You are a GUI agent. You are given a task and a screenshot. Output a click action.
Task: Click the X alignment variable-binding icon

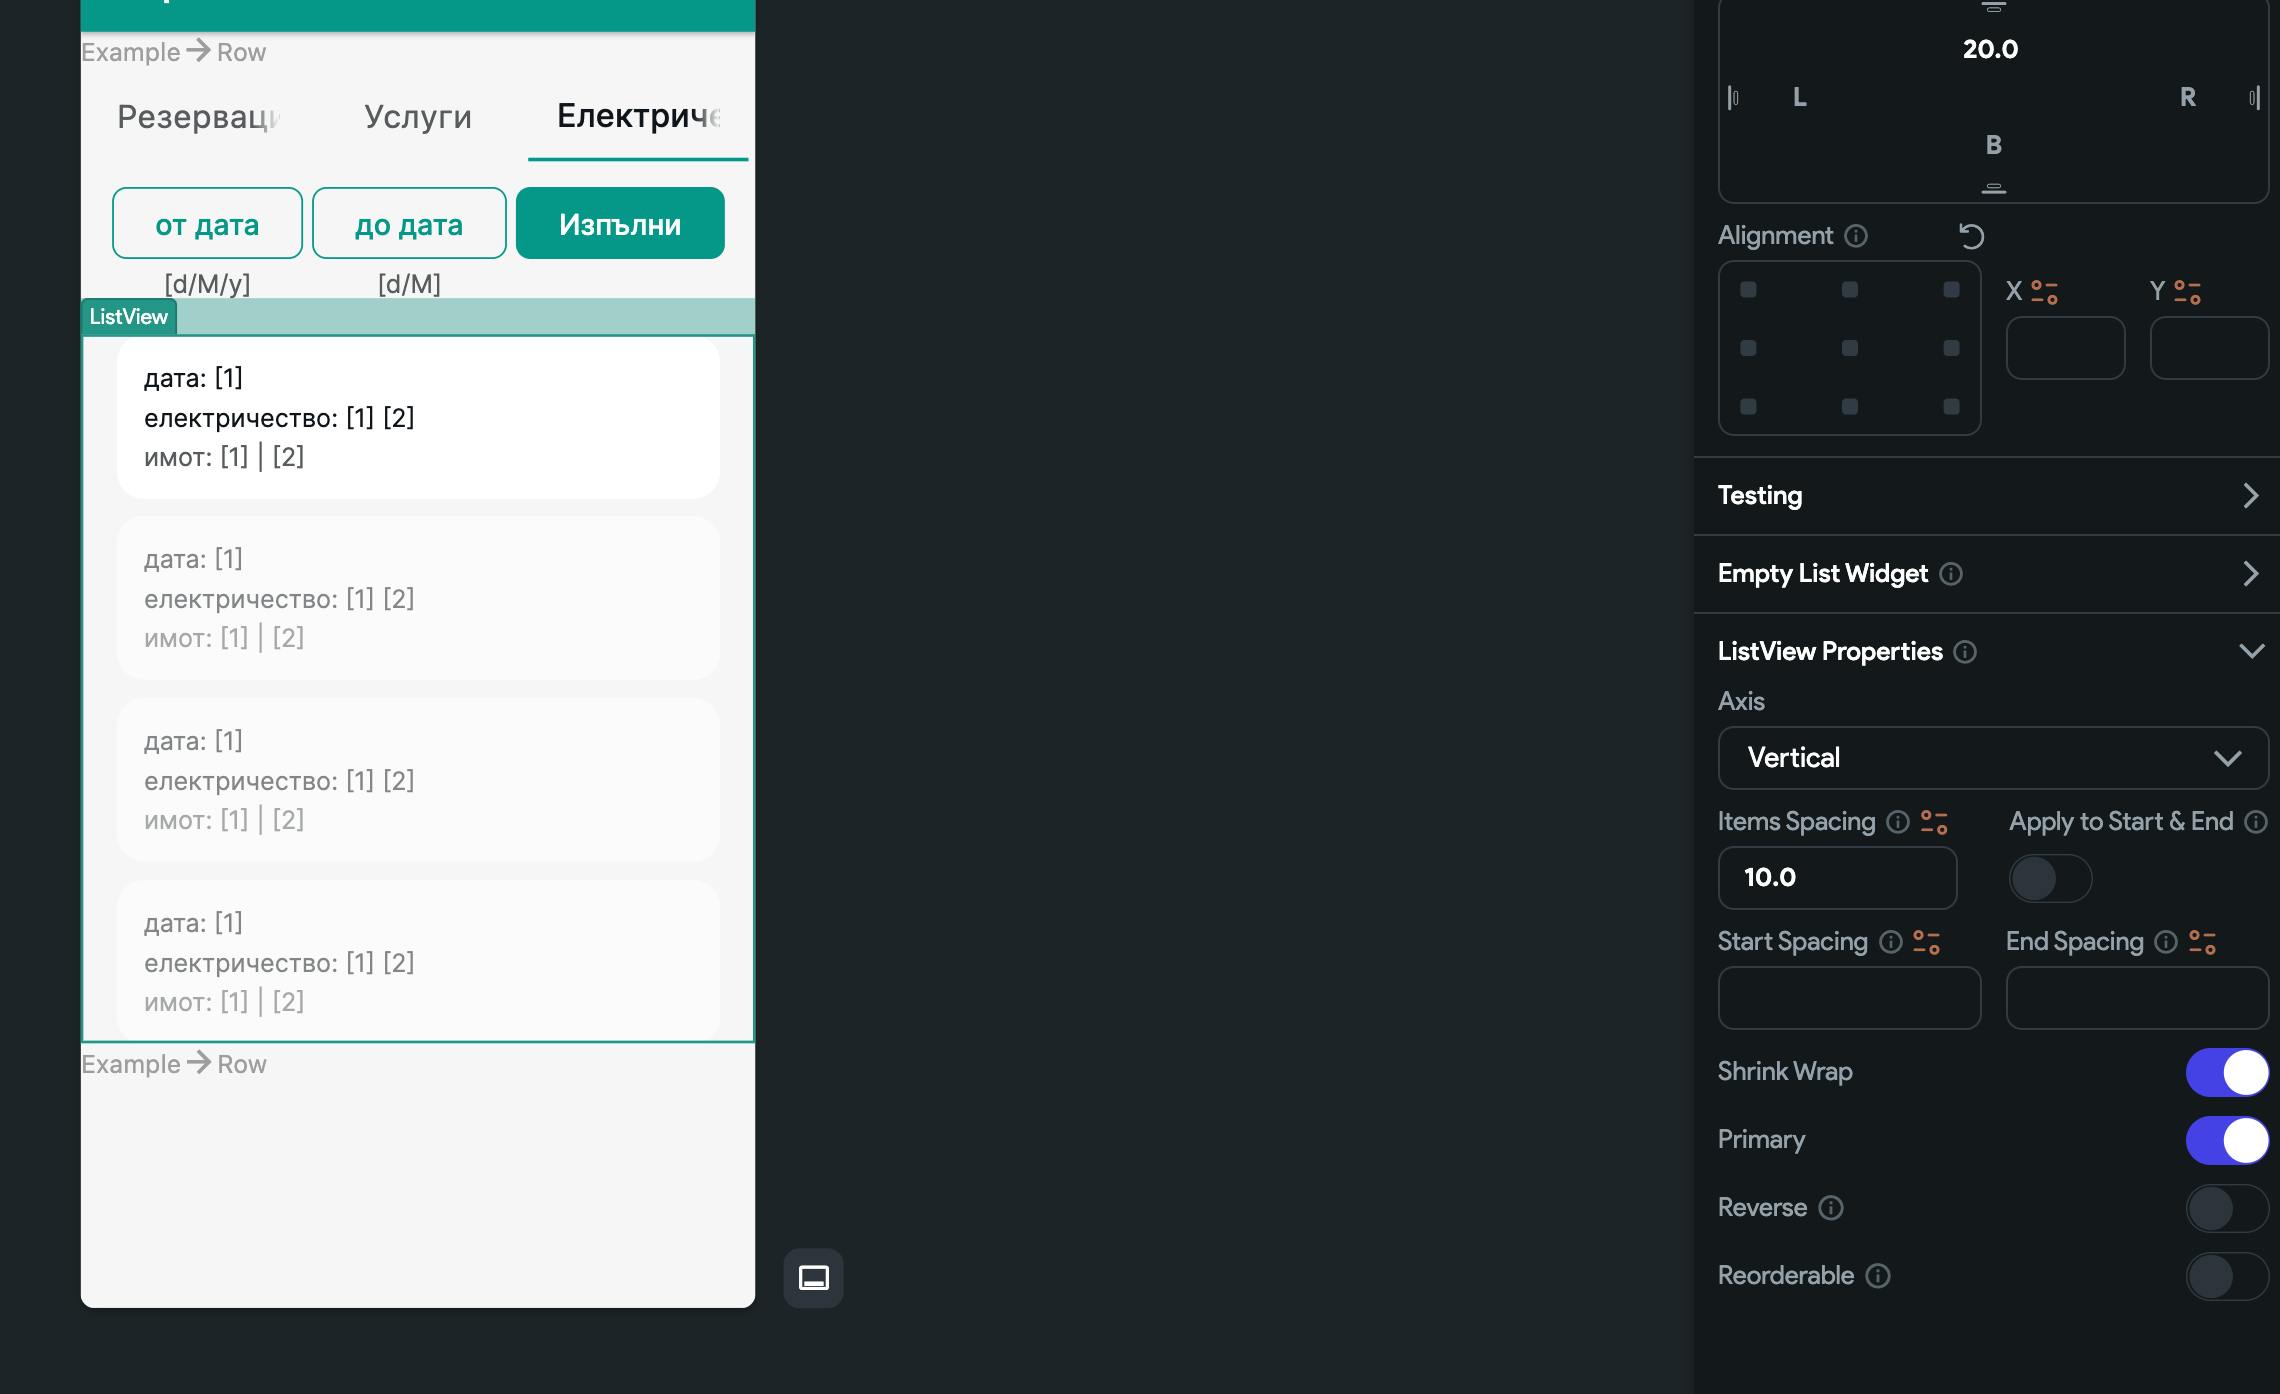(2045, 292)
